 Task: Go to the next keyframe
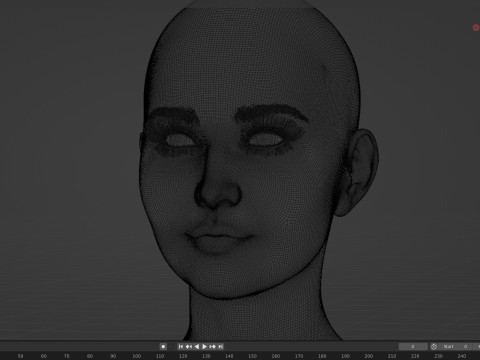(x=213, y=347)
